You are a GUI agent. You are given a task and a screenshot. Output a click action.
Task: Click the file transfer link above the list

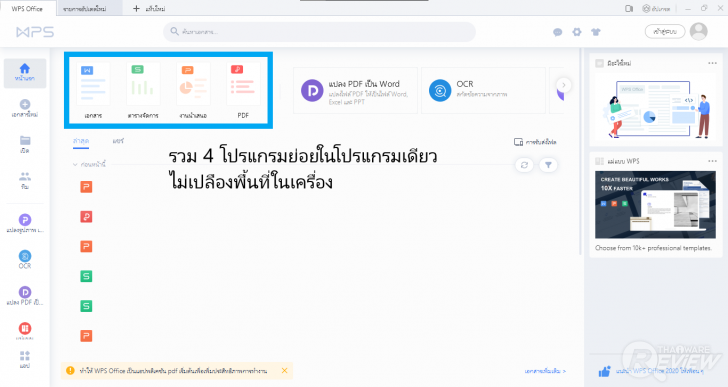(x=535, y=142)
